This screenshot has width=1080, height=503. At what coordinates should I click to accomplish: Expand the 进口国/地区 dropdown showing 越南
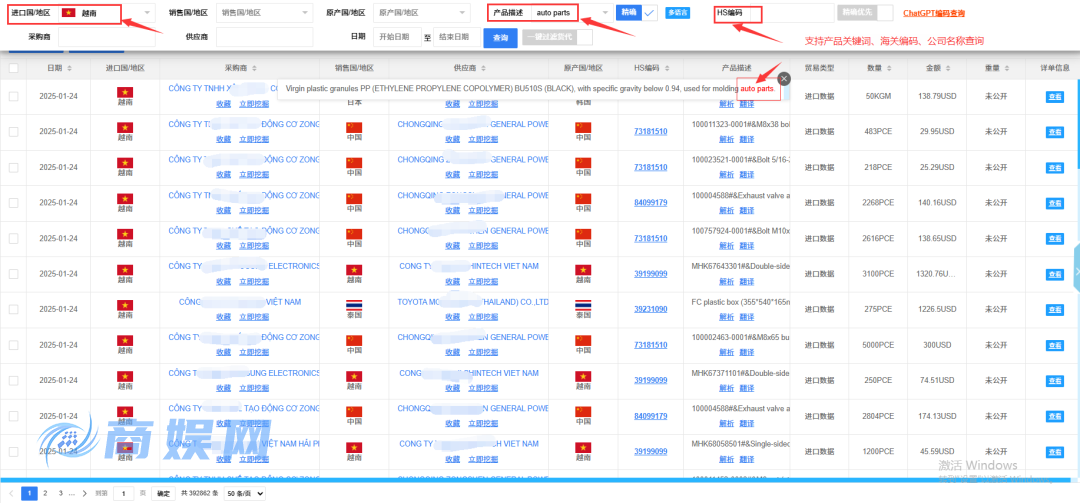(x=148, y=13)
